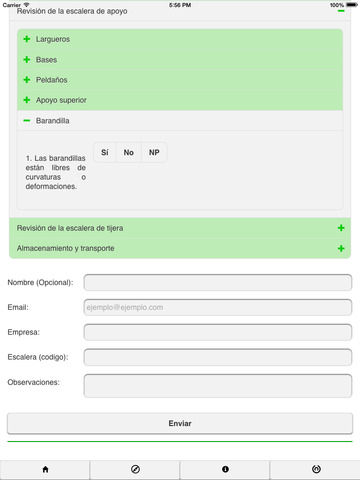Expand the Peldaños section
The width and height of the screenshot is (360, 480).
tap(180, 80)
